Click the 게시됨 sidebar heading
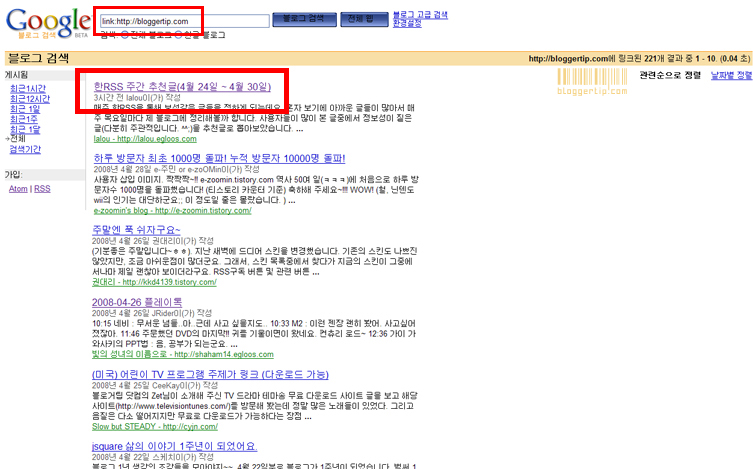The width and height of the screenshot is (755, 469). click(16, 75)
